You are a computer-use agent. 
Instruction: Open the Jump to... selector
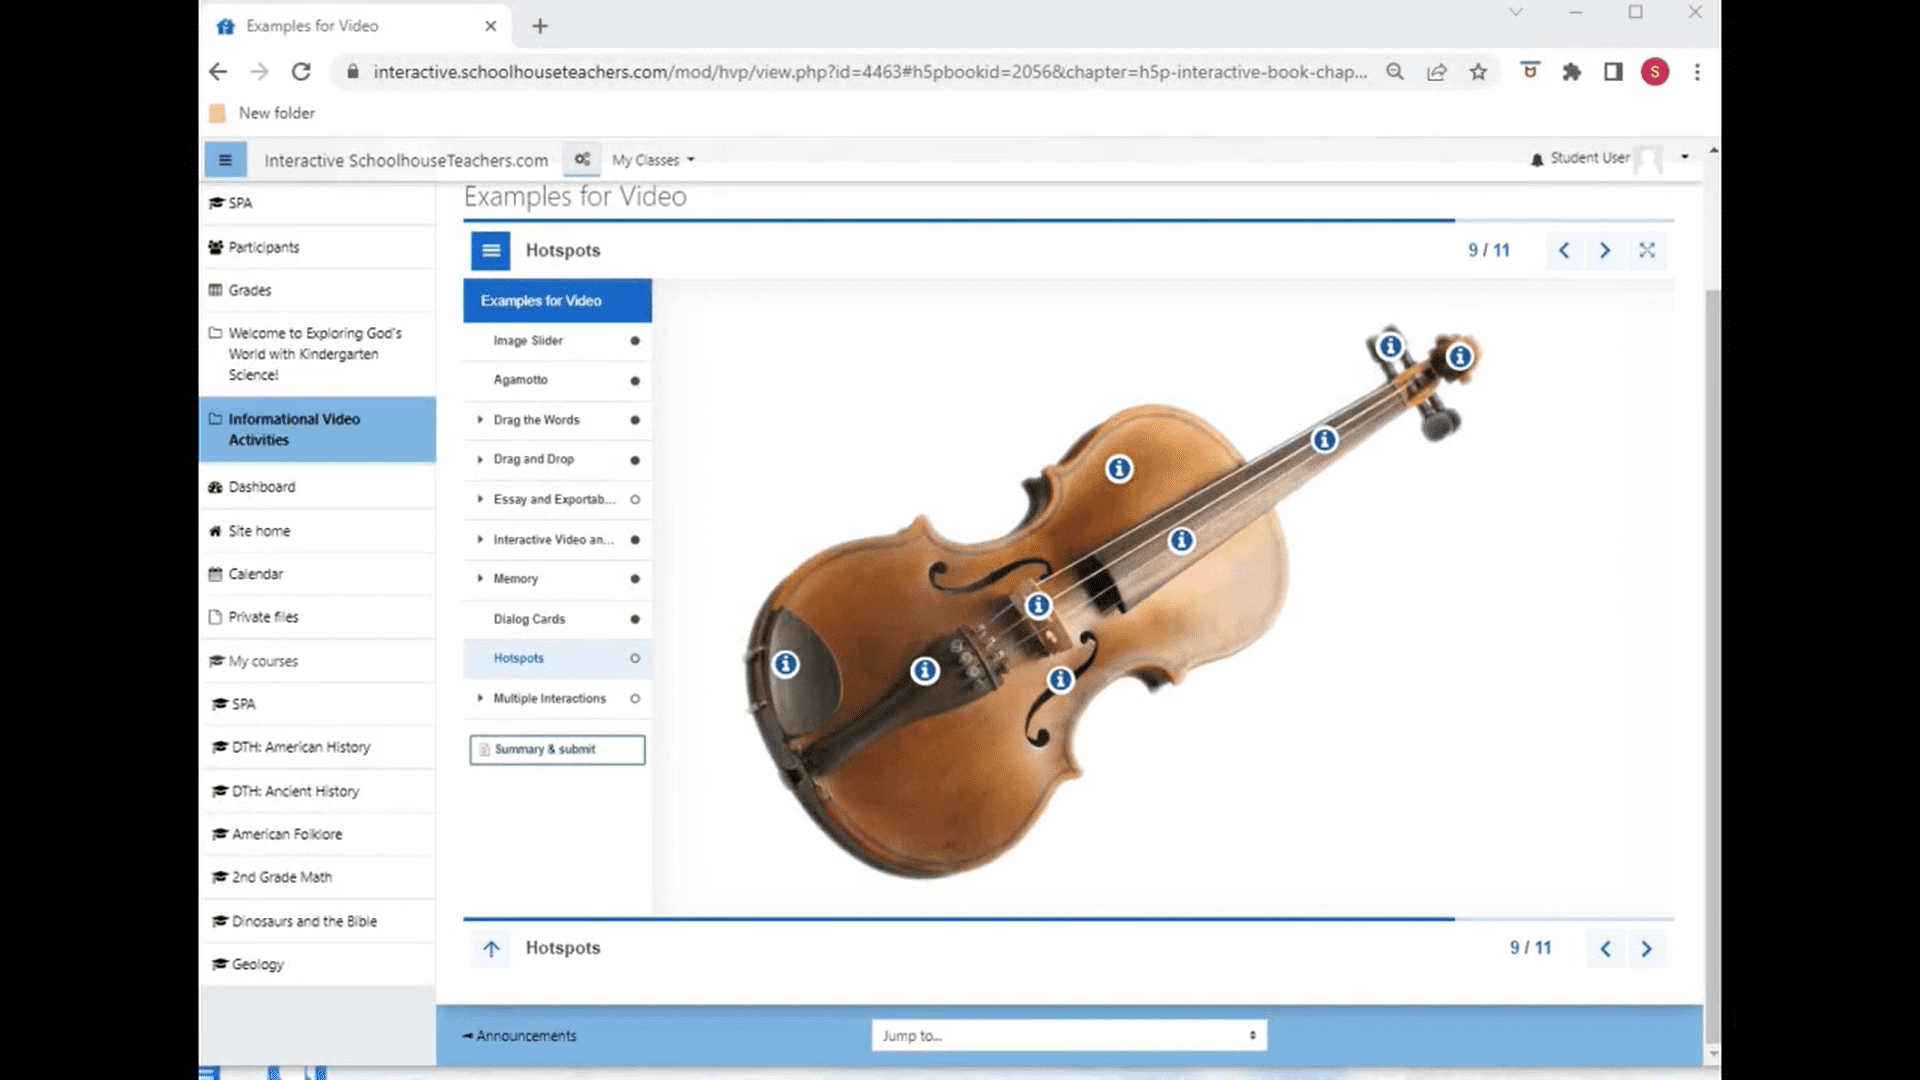(x=1069, y=1036)
